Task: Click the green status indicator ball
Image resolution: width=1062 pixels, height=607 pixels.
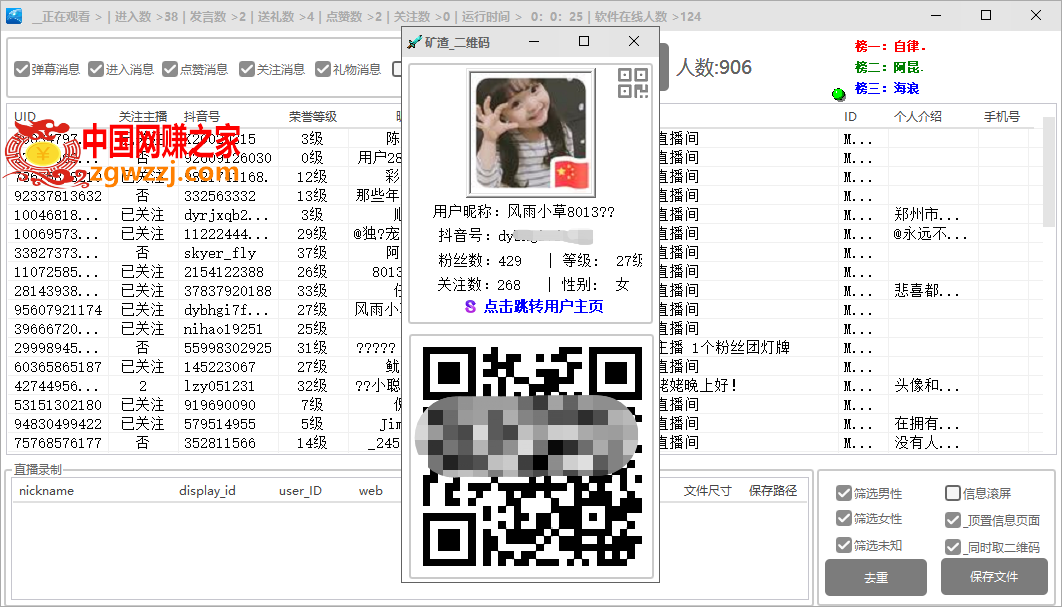Action: (x=838, y=94)
